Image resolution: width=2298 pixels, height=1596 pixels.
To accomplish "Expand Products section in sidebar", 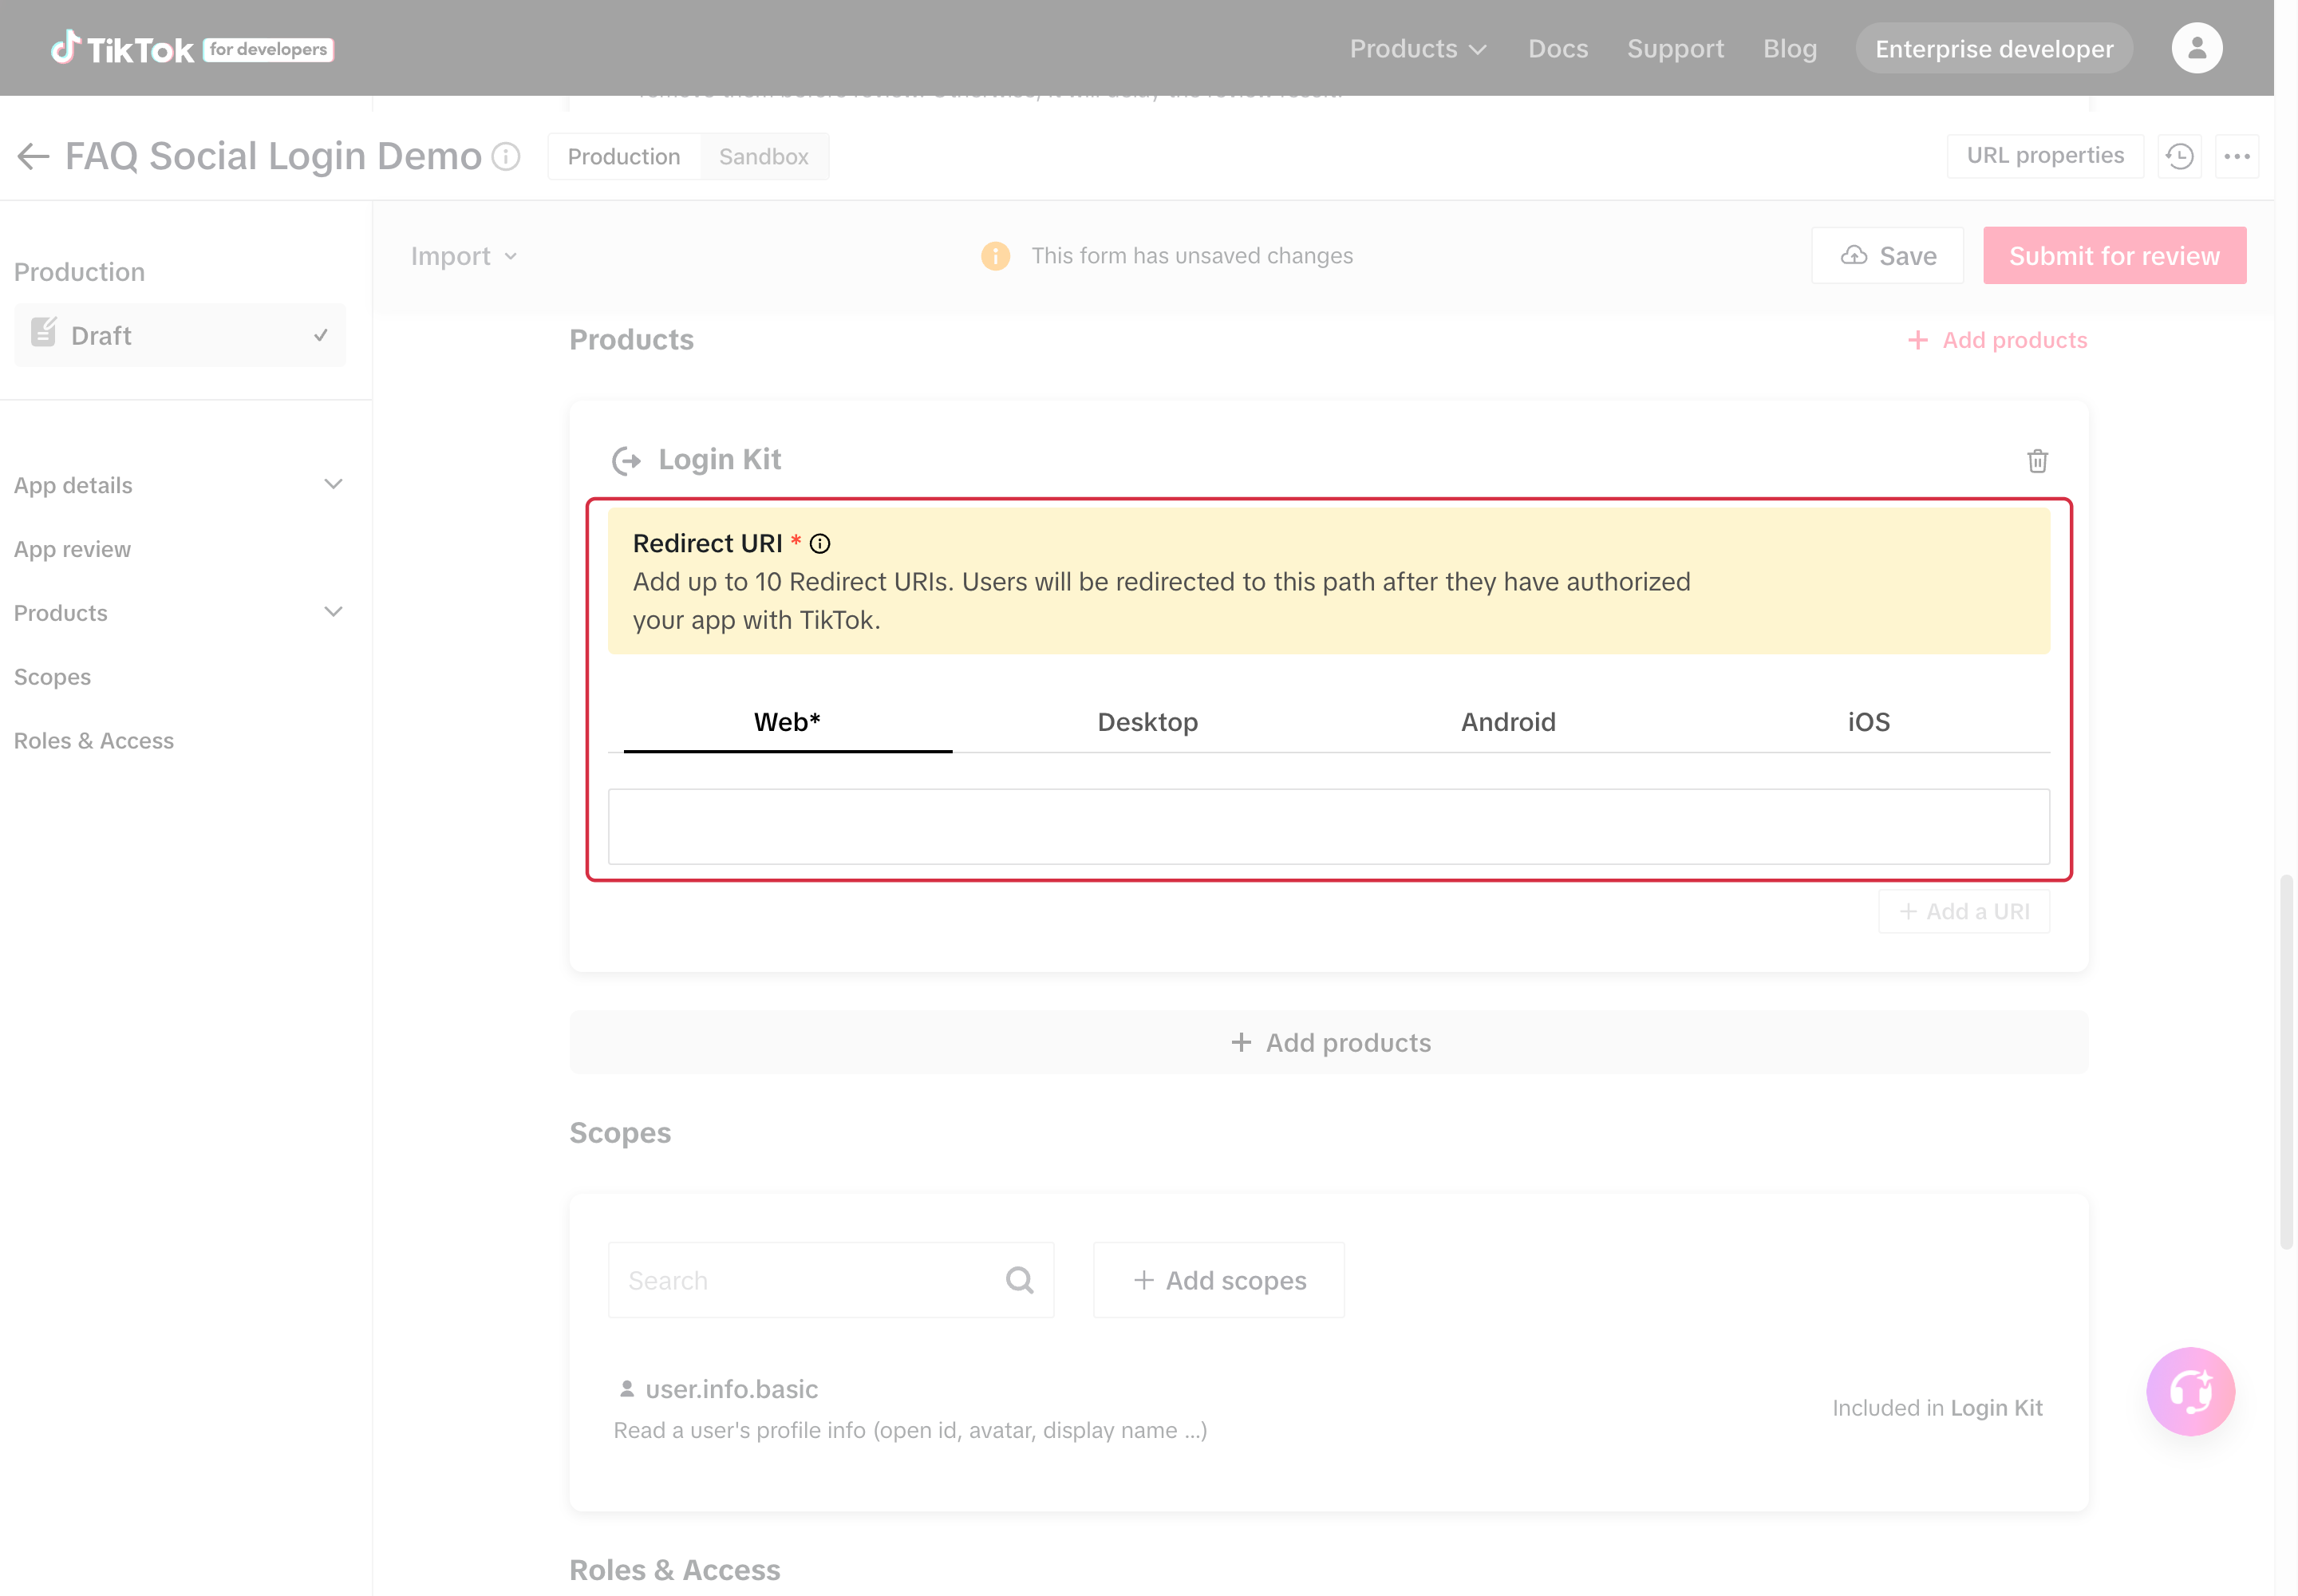I will pos(180,612).
